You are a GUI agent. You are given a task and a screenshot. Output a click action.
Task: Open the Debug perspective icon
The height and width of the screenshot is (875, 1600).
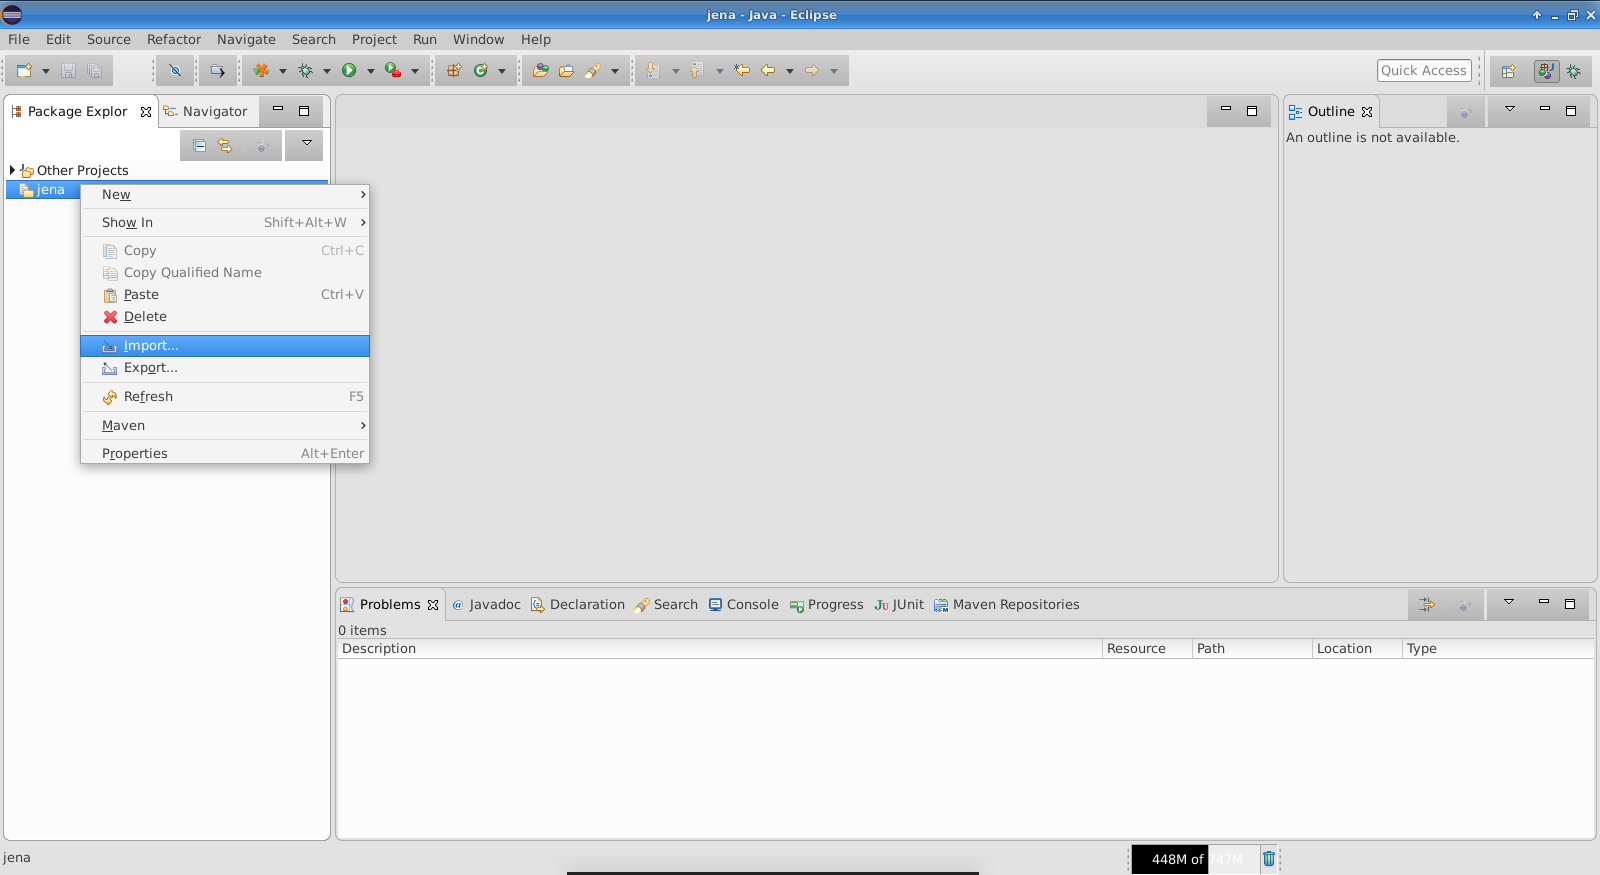(x=1574, y=71)
